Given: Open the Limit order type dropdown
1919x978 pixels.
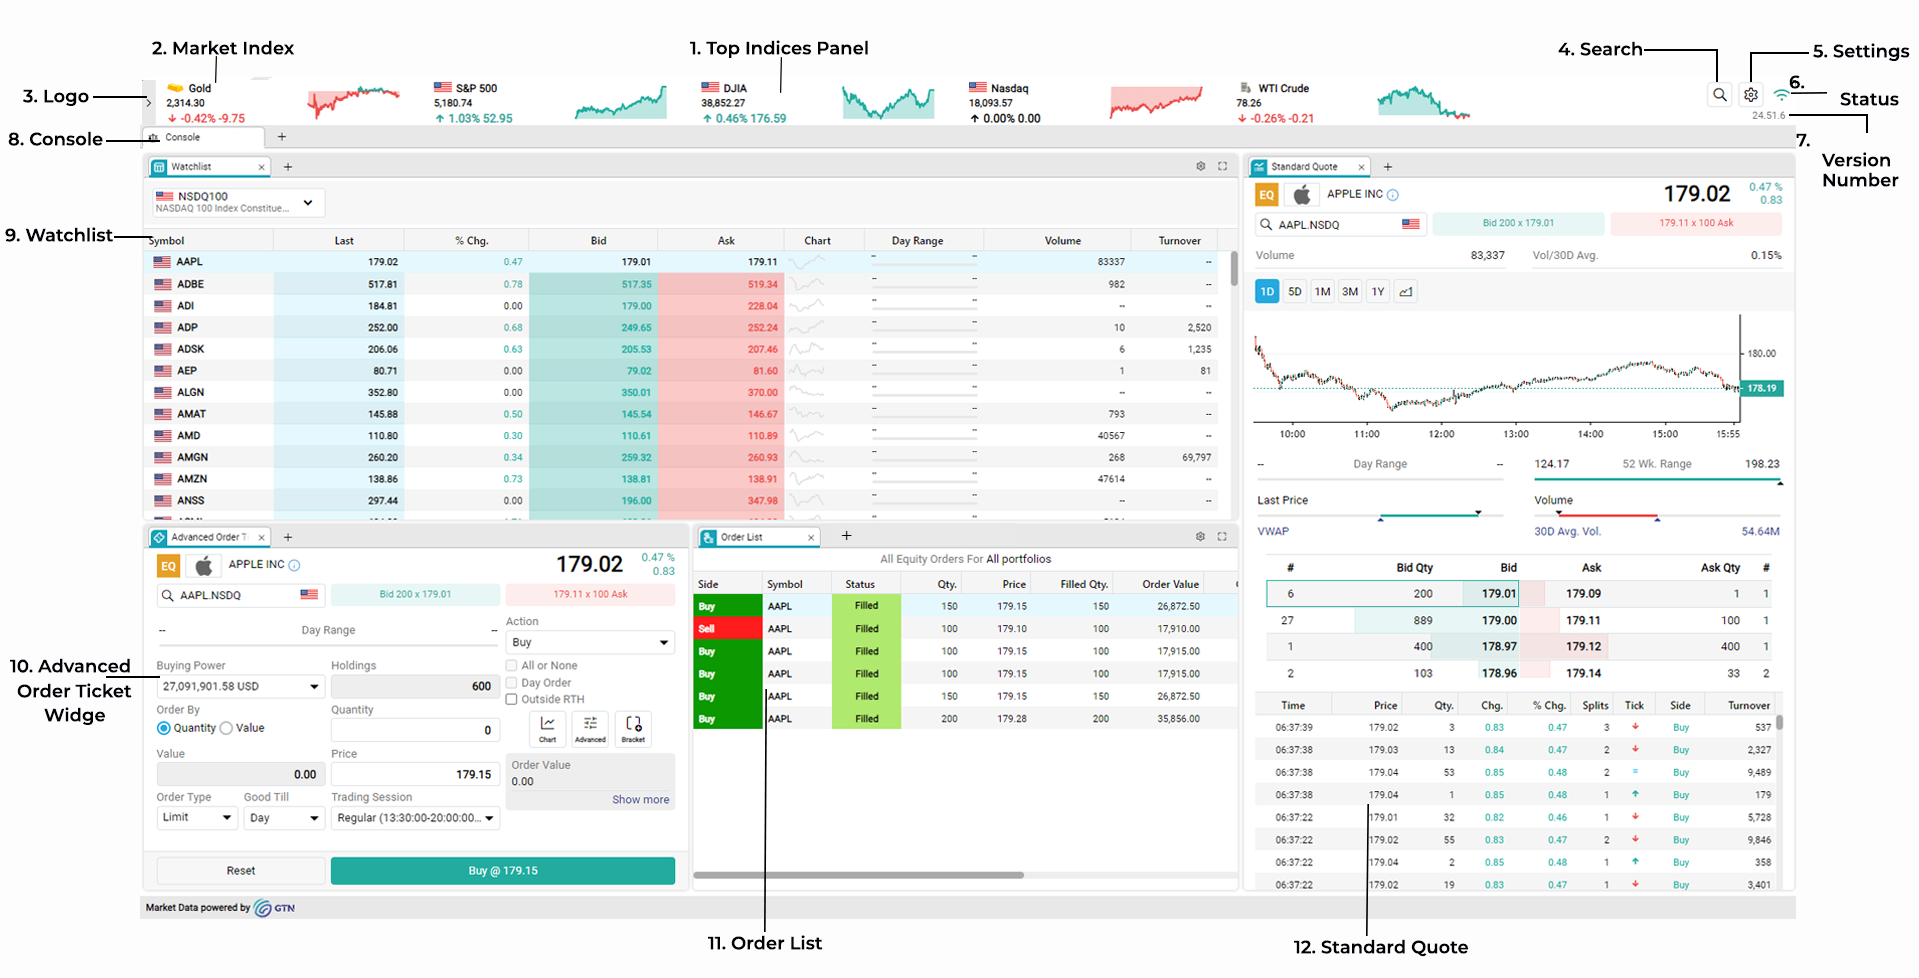Looking at the screenshot, I should [x=196, y=818].
